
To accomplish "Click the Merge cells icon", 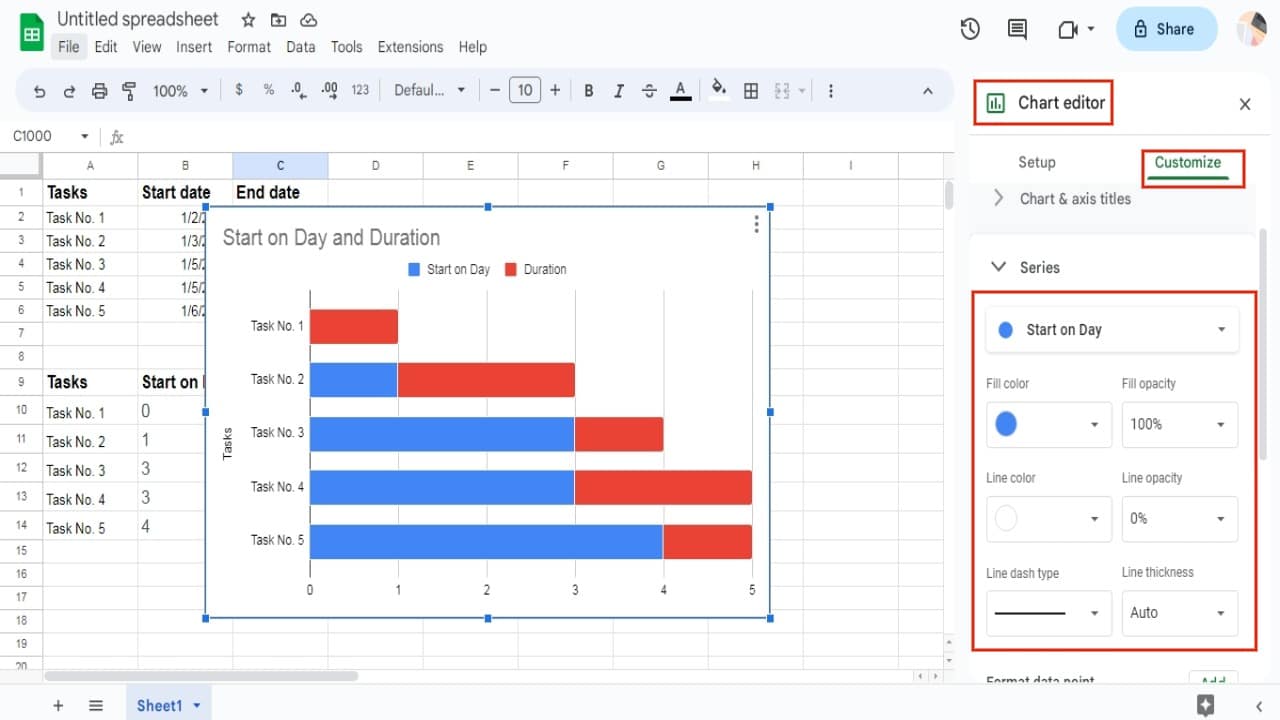I will 783,90.
